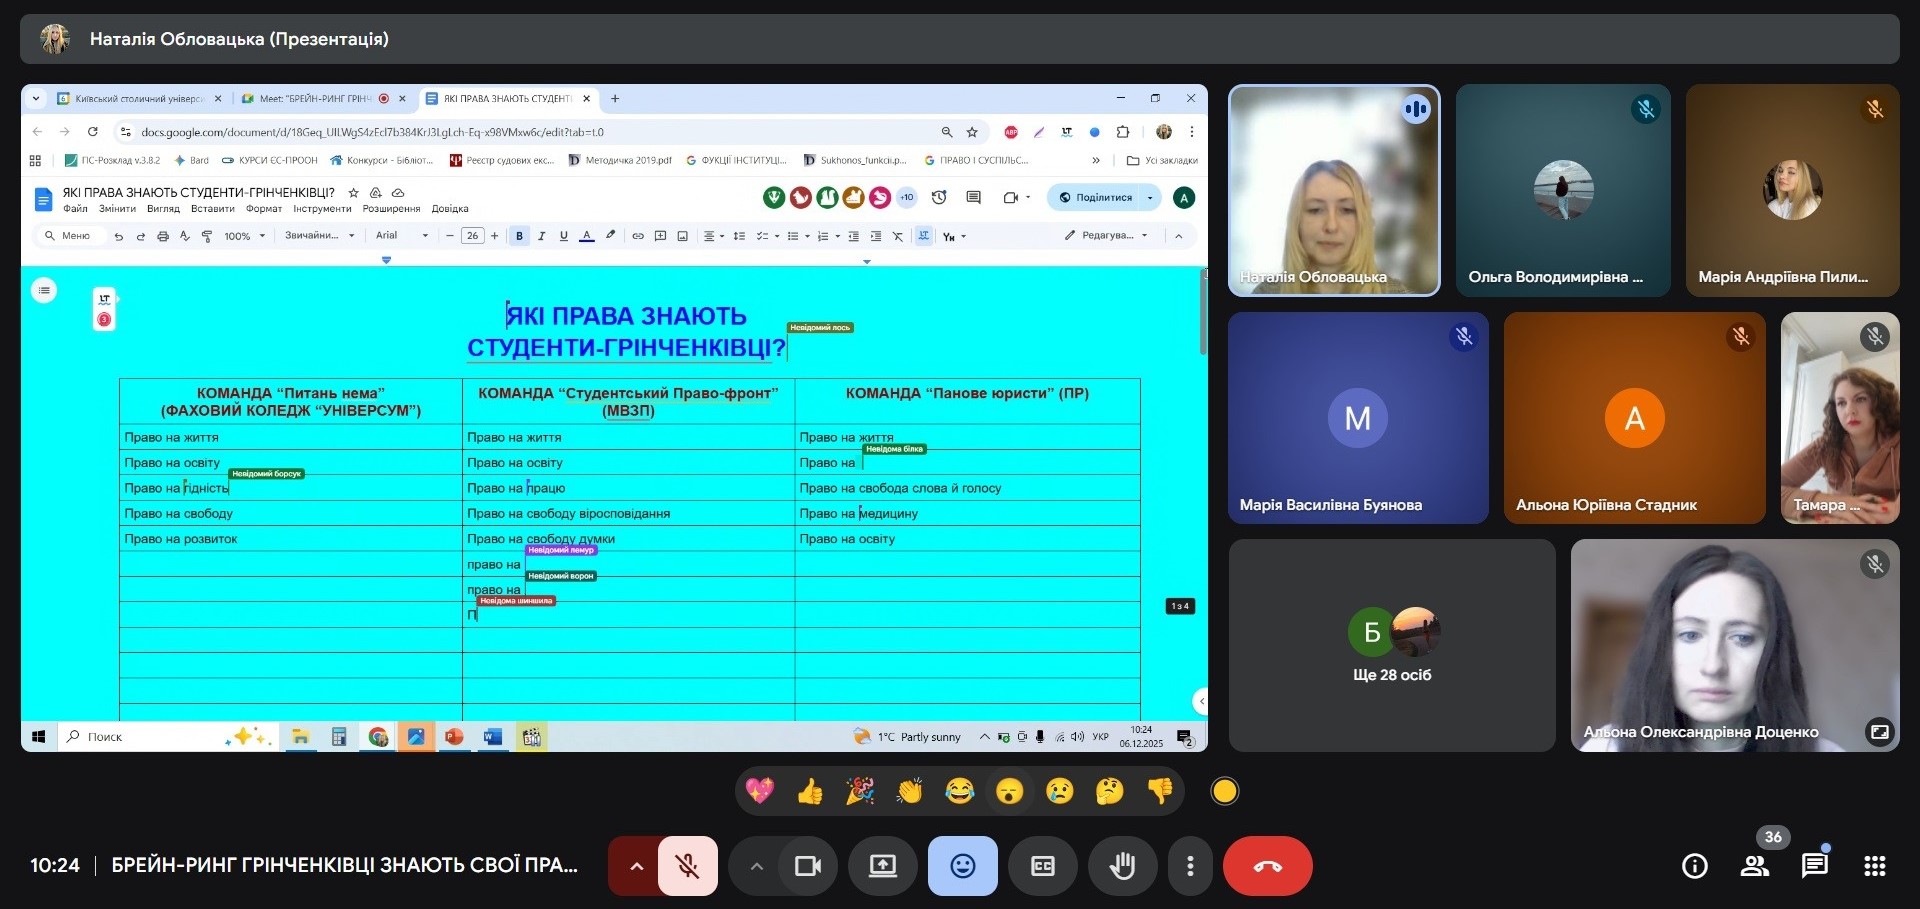Open the Вставити menu in Docs
Viewport: 1920px width, 909px height.
click(x=212, y=209)
